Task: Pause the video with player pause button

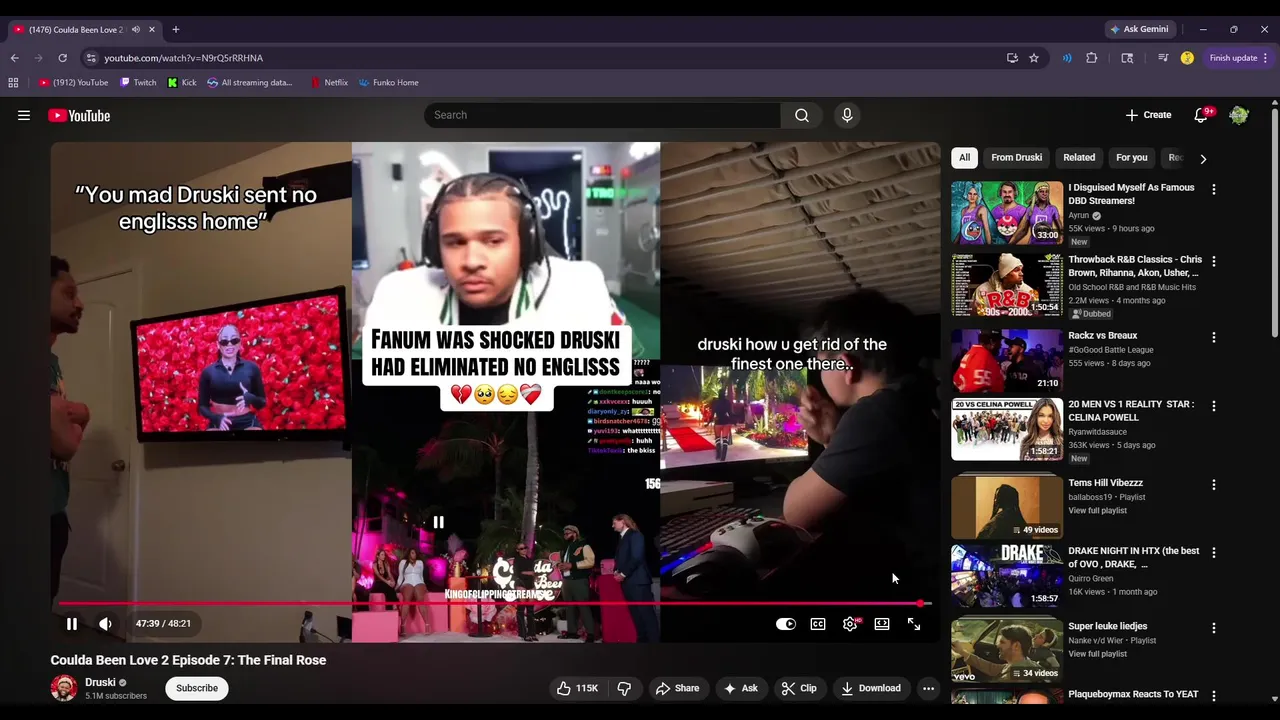Action: (72, 624)
